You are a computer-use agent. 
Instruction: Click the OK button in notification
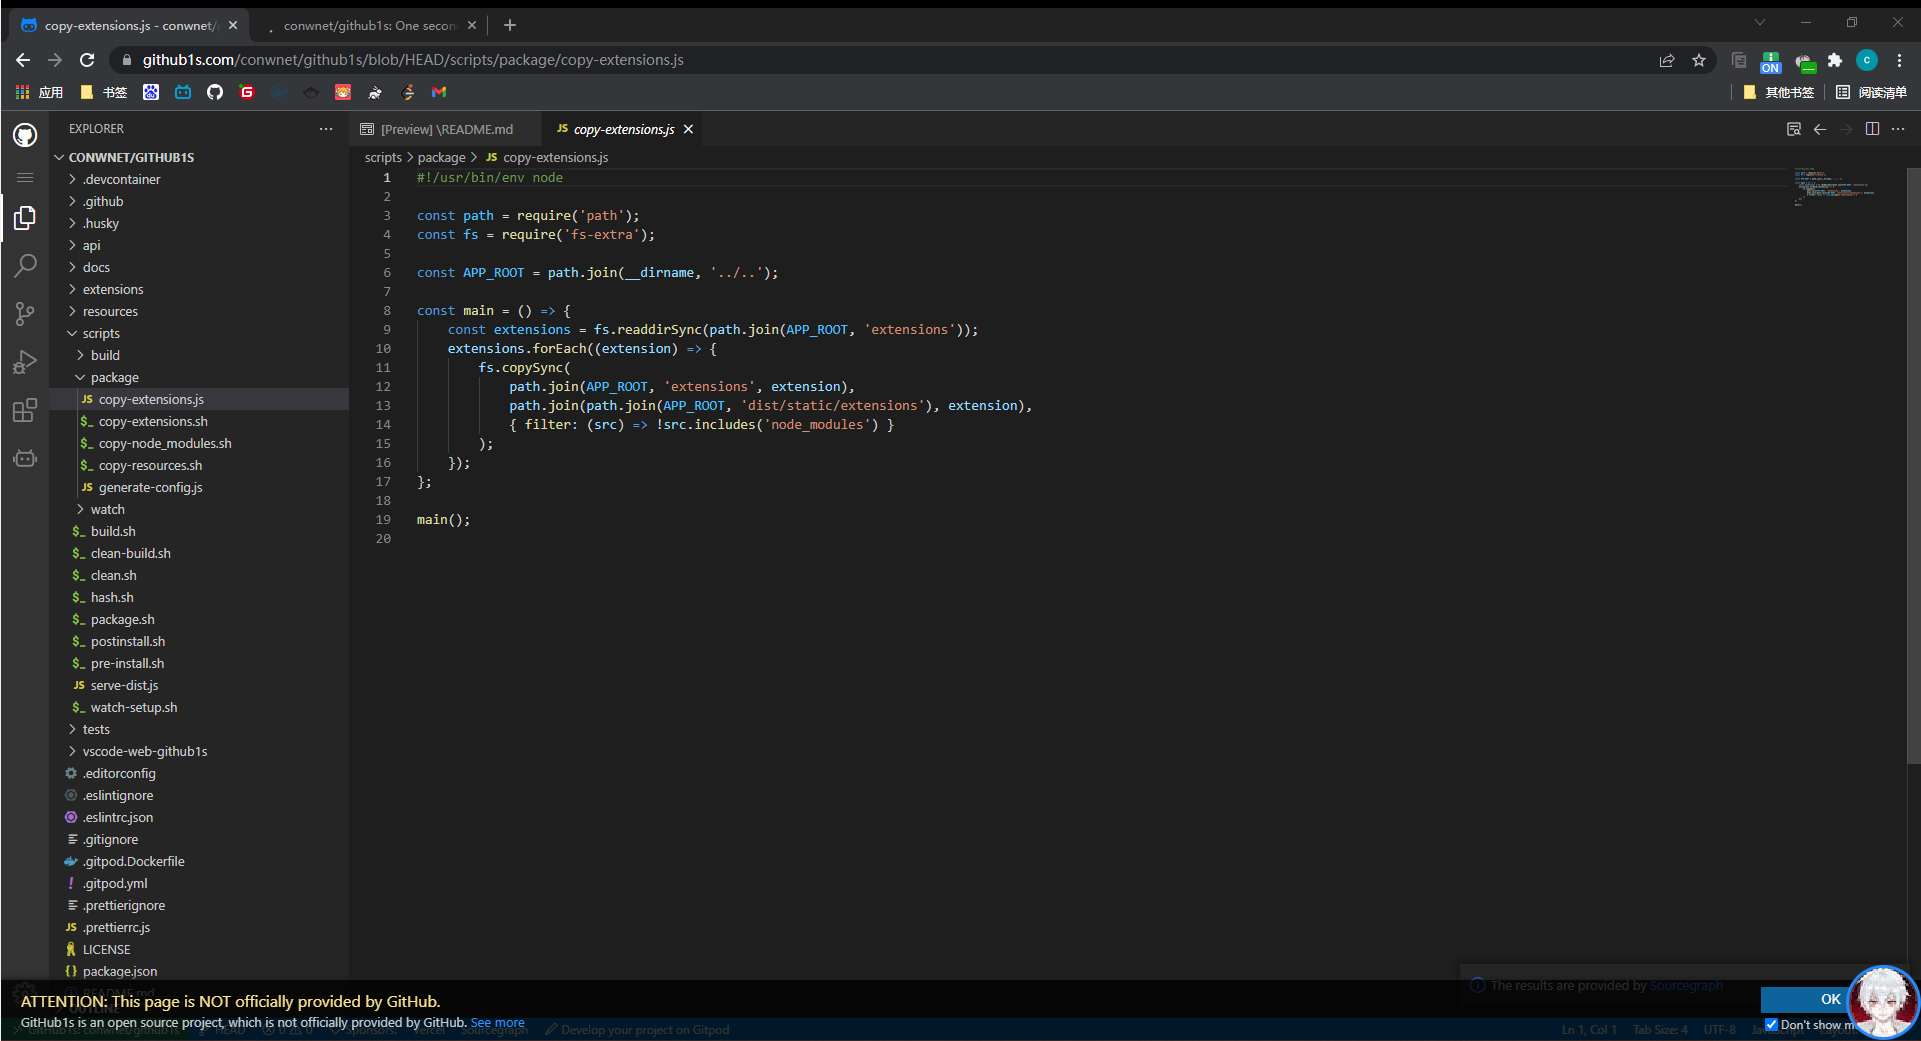click(x=1829, y=999)
